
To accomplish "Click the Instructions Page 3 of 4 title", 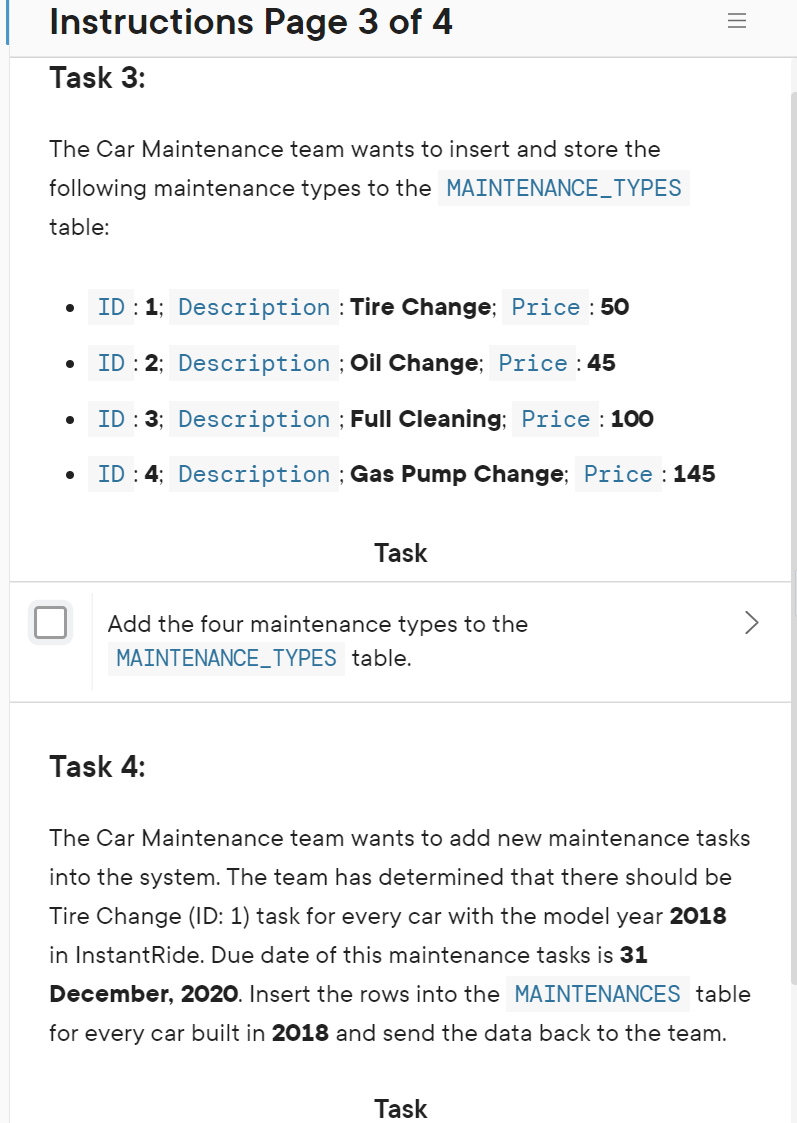I will point(250,21).
